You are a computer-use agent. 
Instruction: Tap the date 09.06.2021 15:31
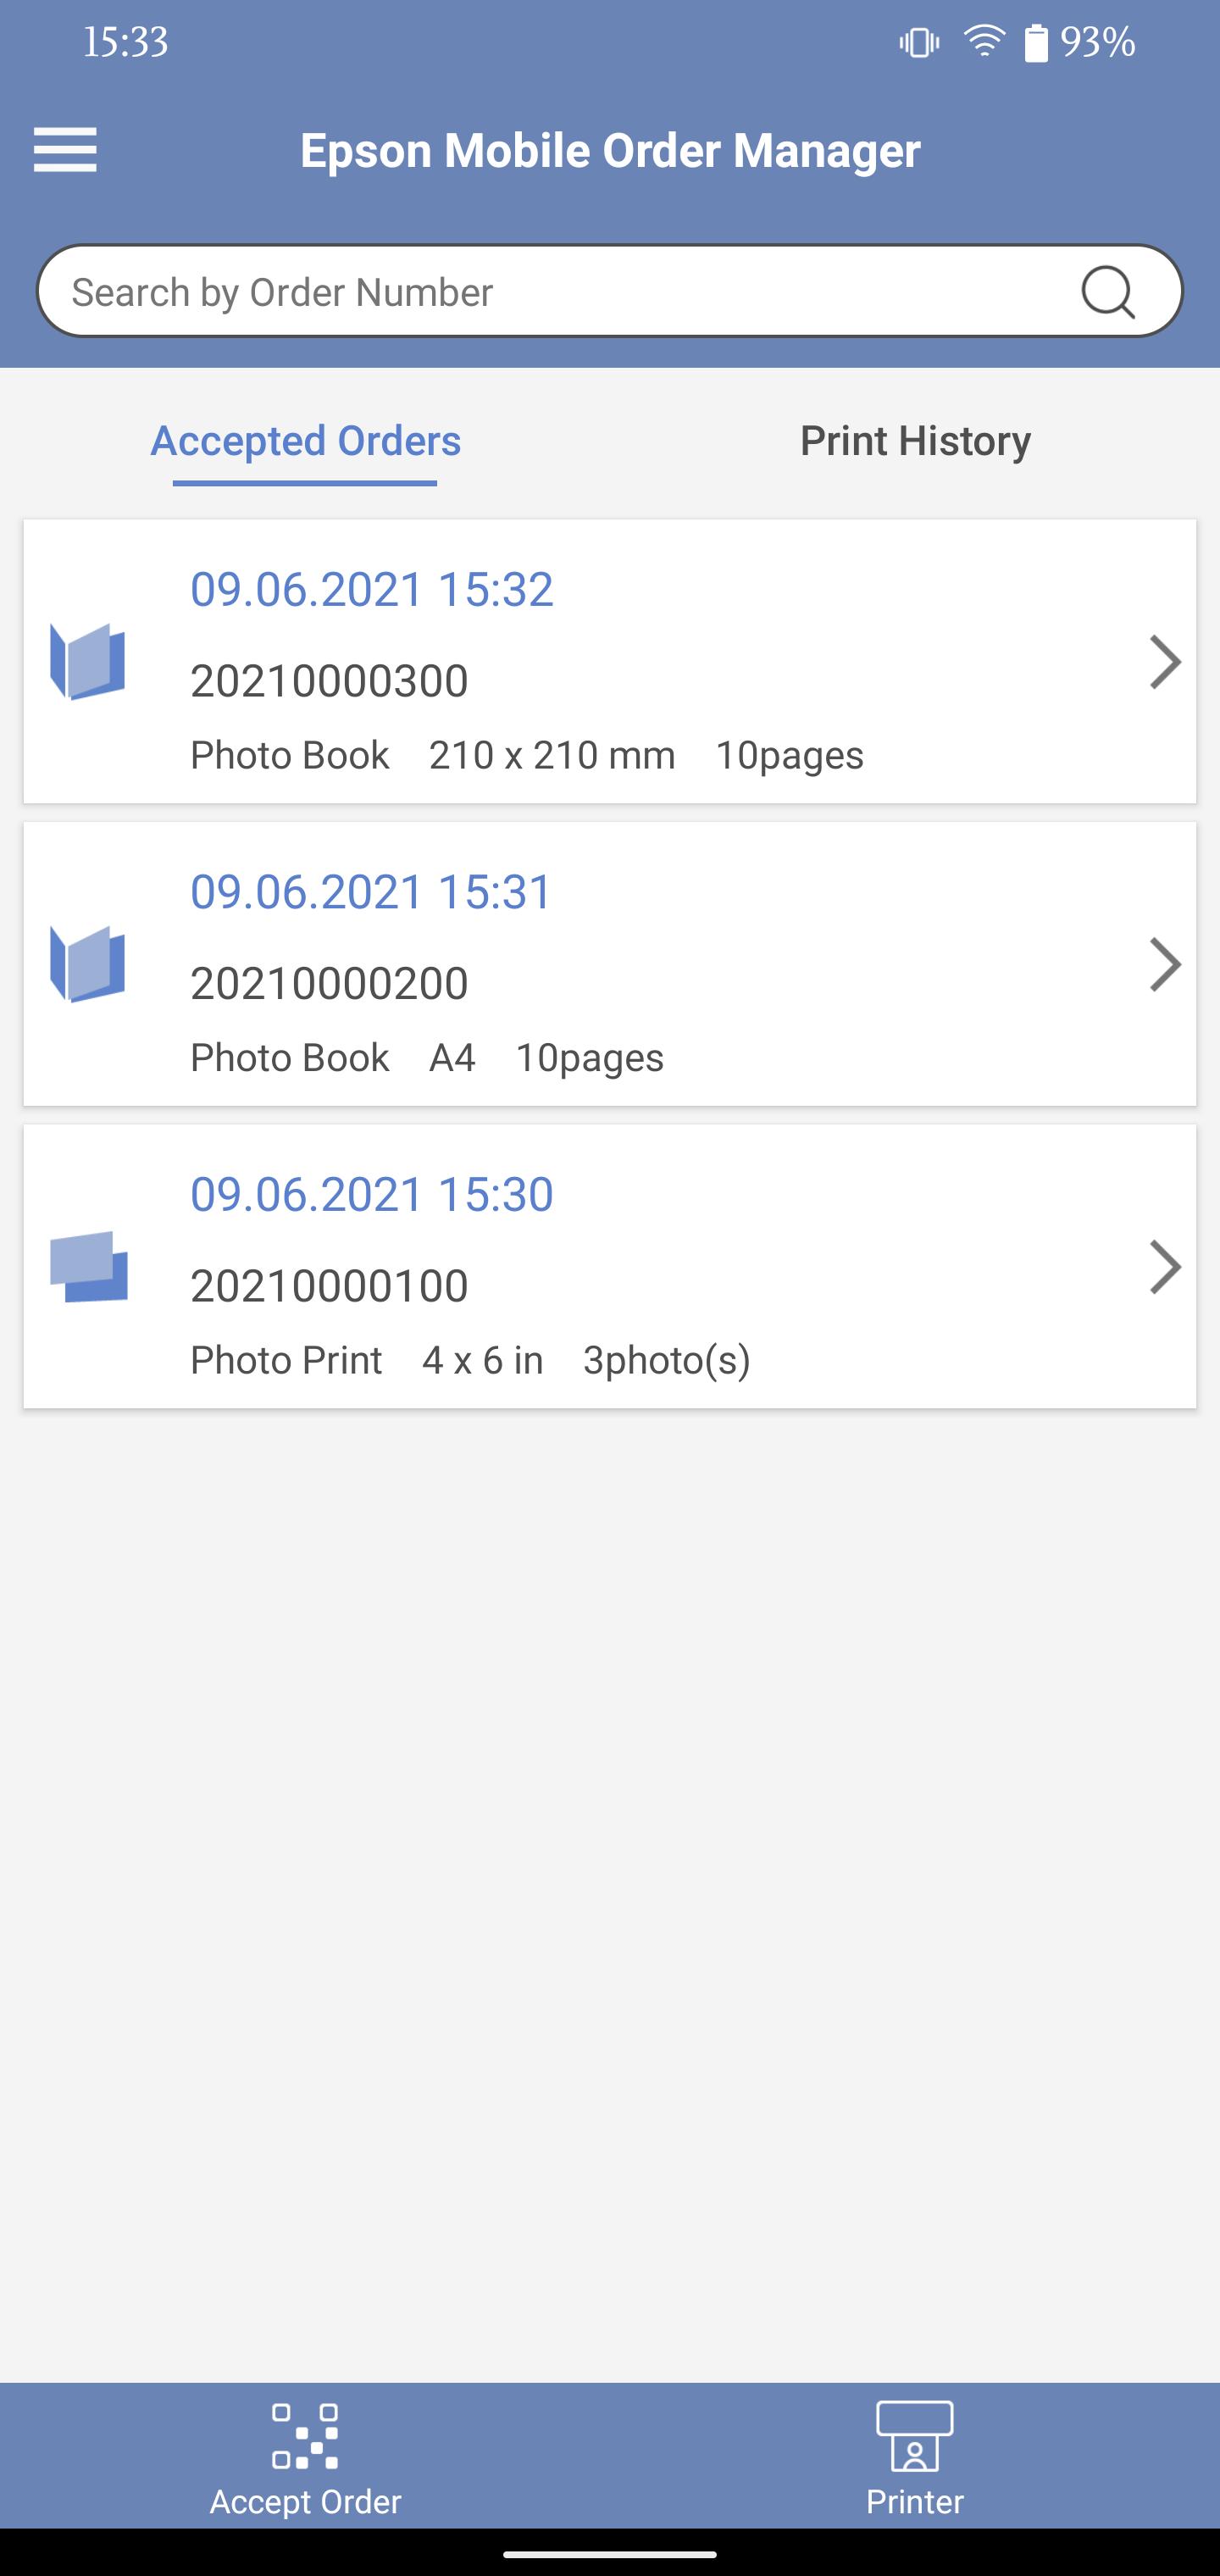(371, 891)
